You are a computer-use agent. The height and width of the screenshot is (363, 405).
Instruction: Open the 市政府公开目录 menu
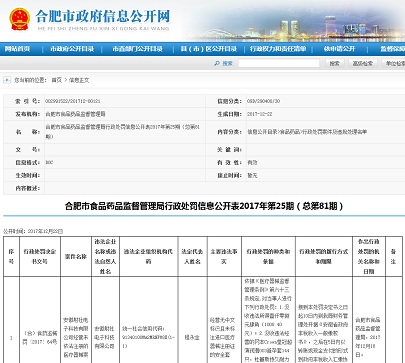coord(72,49)
